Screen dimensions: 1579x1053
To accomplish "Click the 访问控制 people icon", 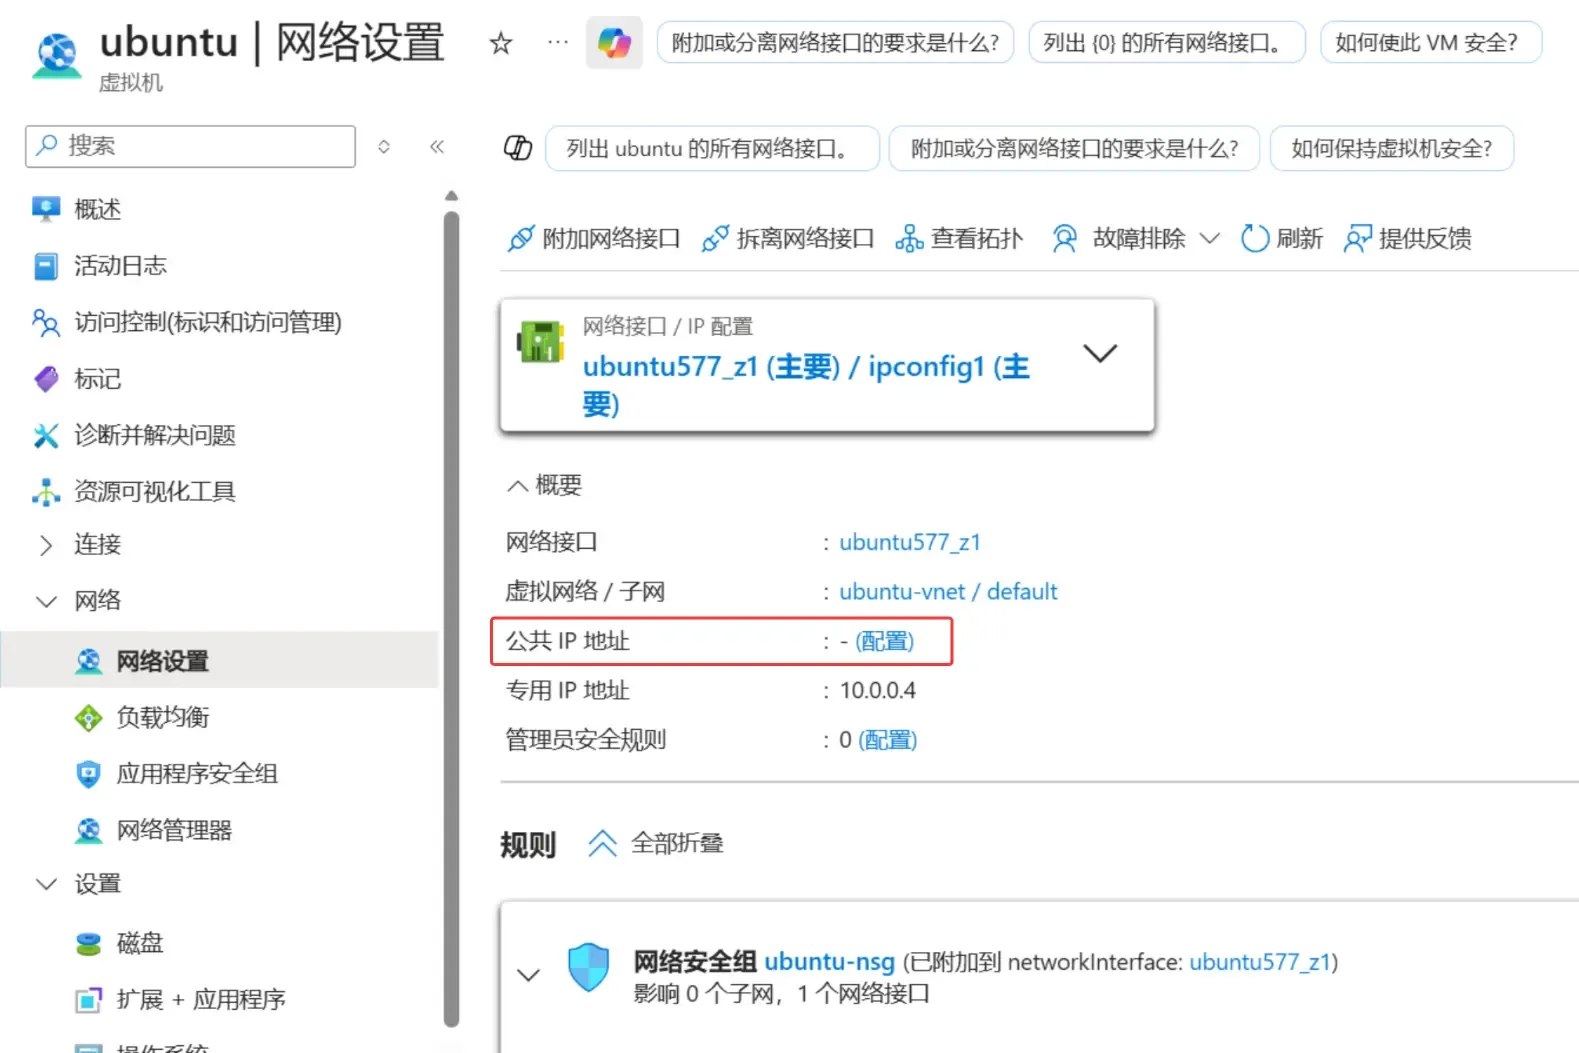I will (46, 322).
